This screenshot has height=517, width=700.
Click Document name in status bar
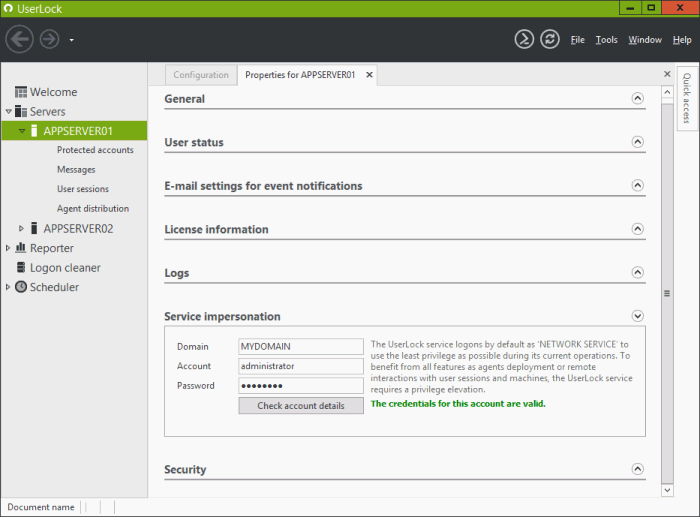[x=41, y=507]
